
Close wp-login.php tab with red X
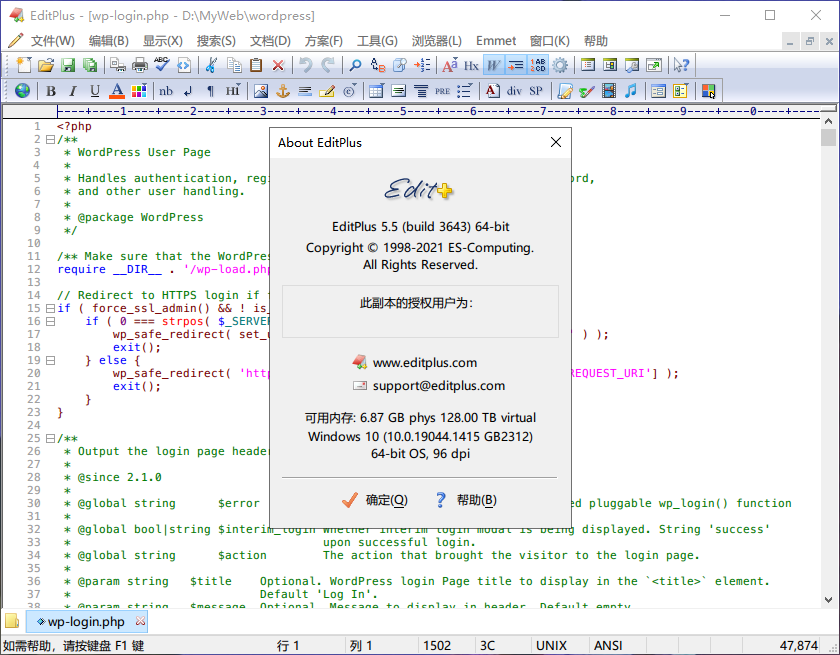point(140,621)
